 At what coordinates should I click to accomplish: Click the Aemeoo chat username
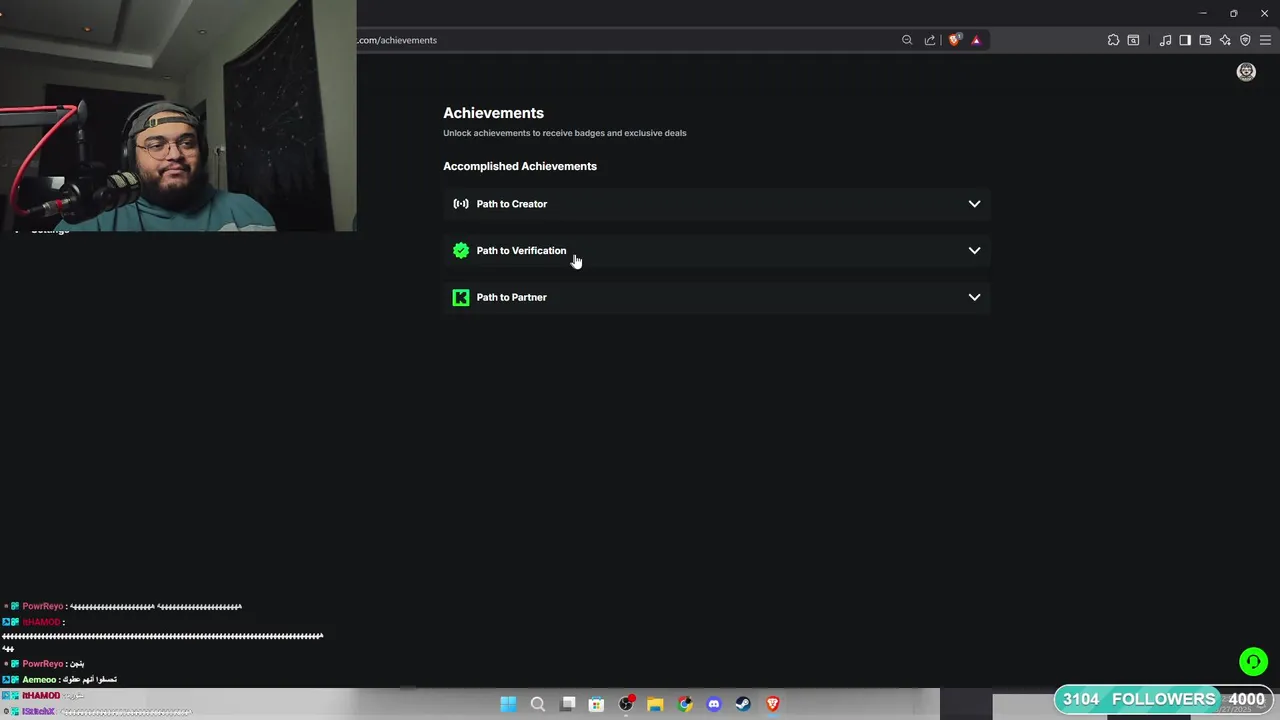pyautogui.click(x=40, y=679)
